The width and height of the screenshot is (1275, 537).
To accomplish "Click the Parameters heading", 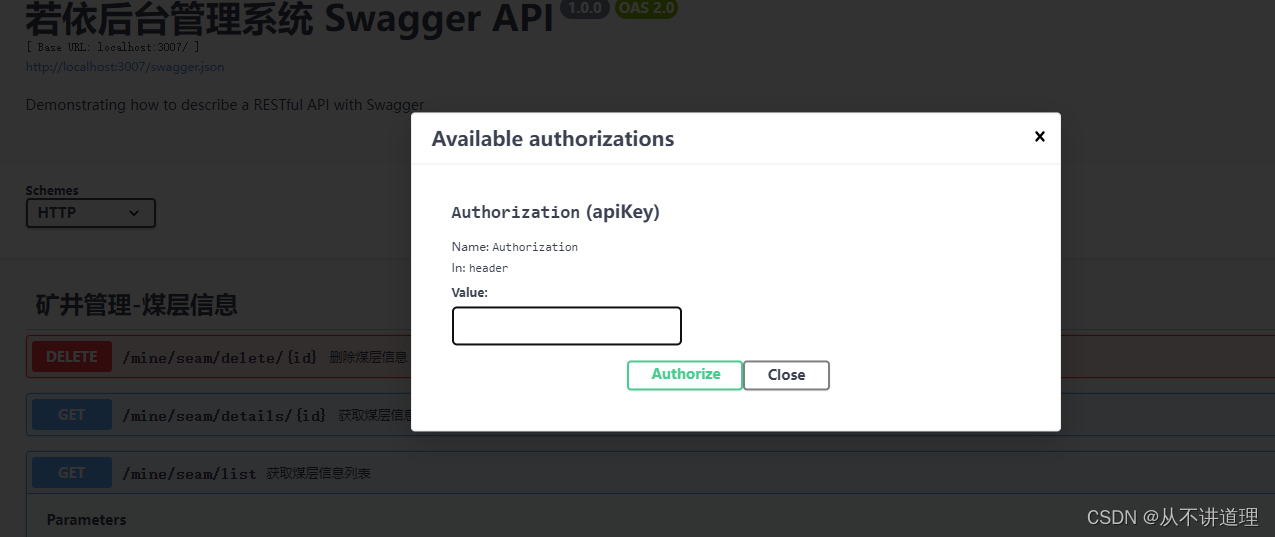I will (x=87, y=520).
